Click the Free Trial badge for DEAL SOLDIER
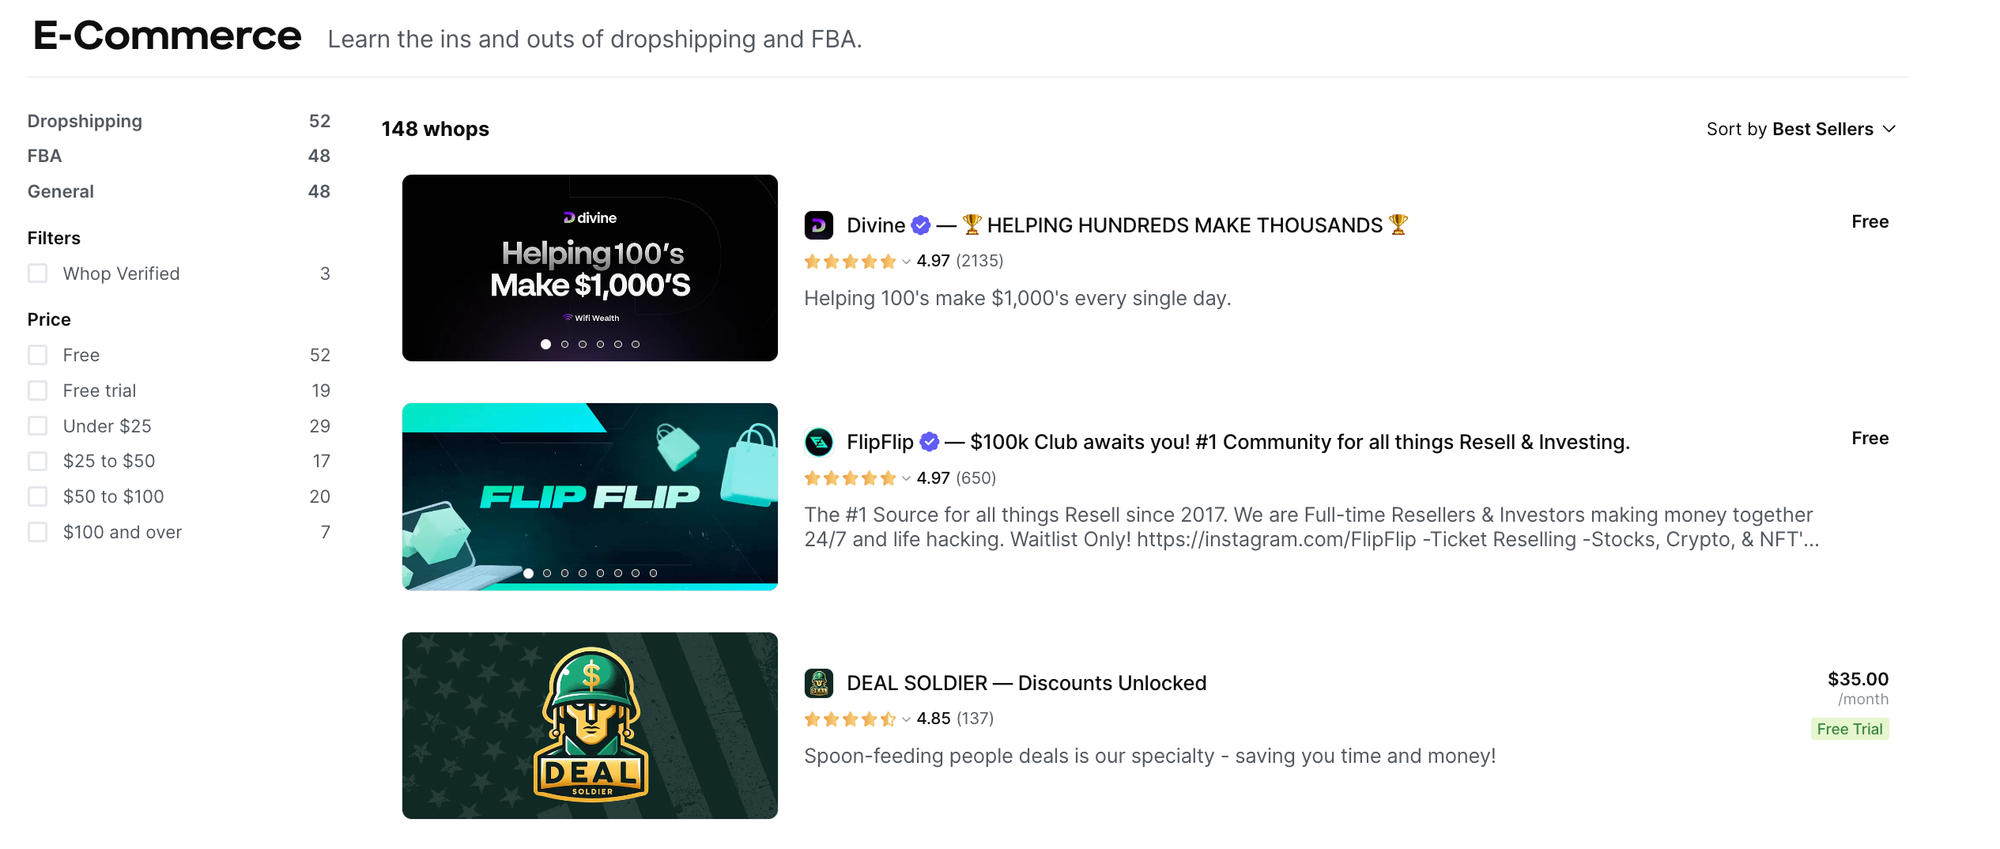 point(1850,729)
